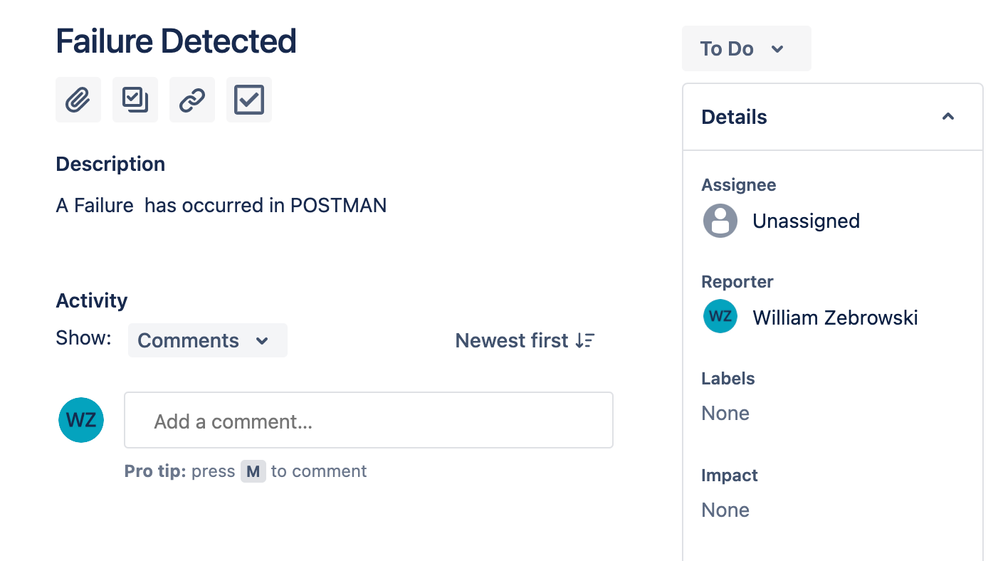Click the add child issue icon
The image size is (998, 561).
point(135,100)
